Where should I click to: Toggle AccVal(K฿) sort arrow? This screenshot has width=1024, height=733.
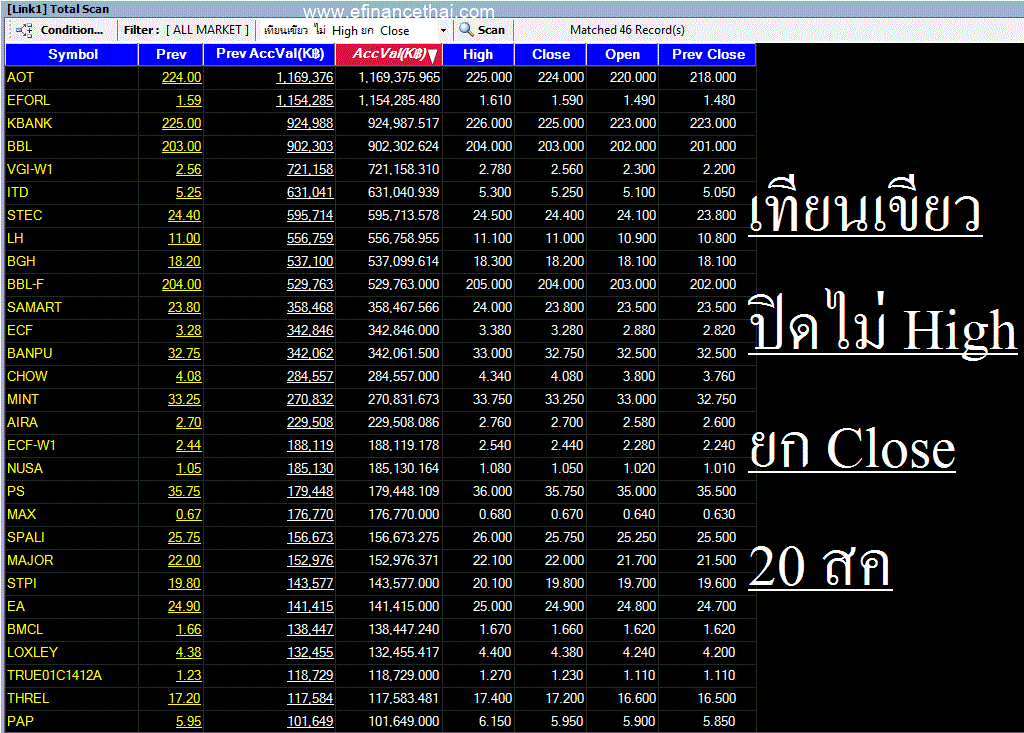(432, 56)
